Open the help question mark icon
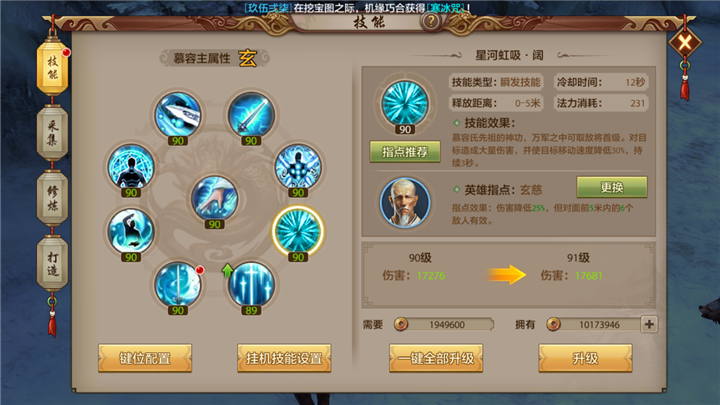The image size is (720, 405). [431, 21]
